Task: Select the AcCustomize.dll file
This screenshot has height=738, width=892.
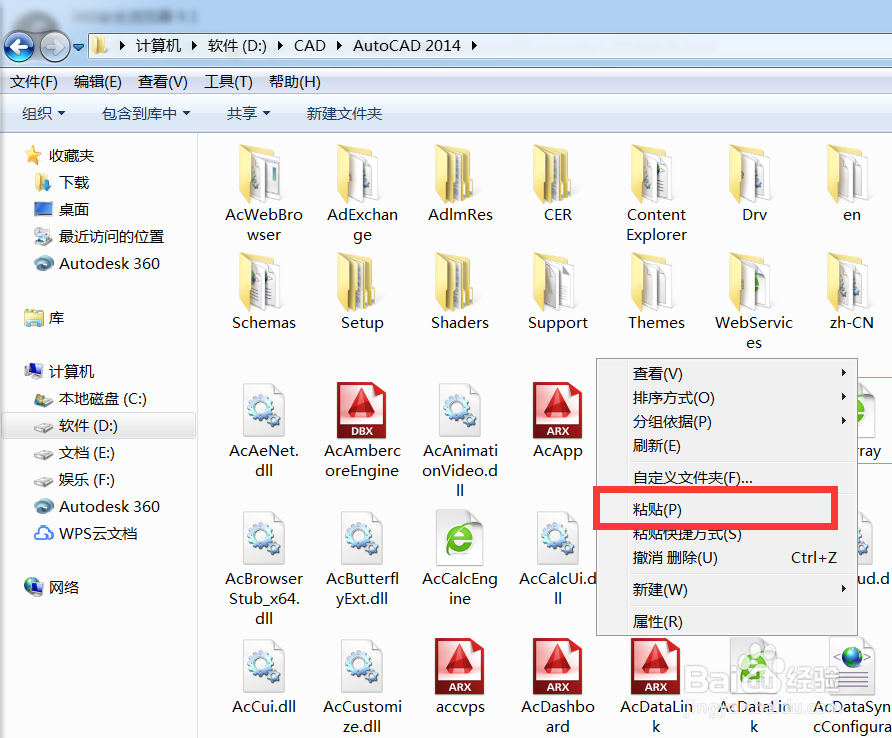Action: pyautogui.click(x=362, y=686)
